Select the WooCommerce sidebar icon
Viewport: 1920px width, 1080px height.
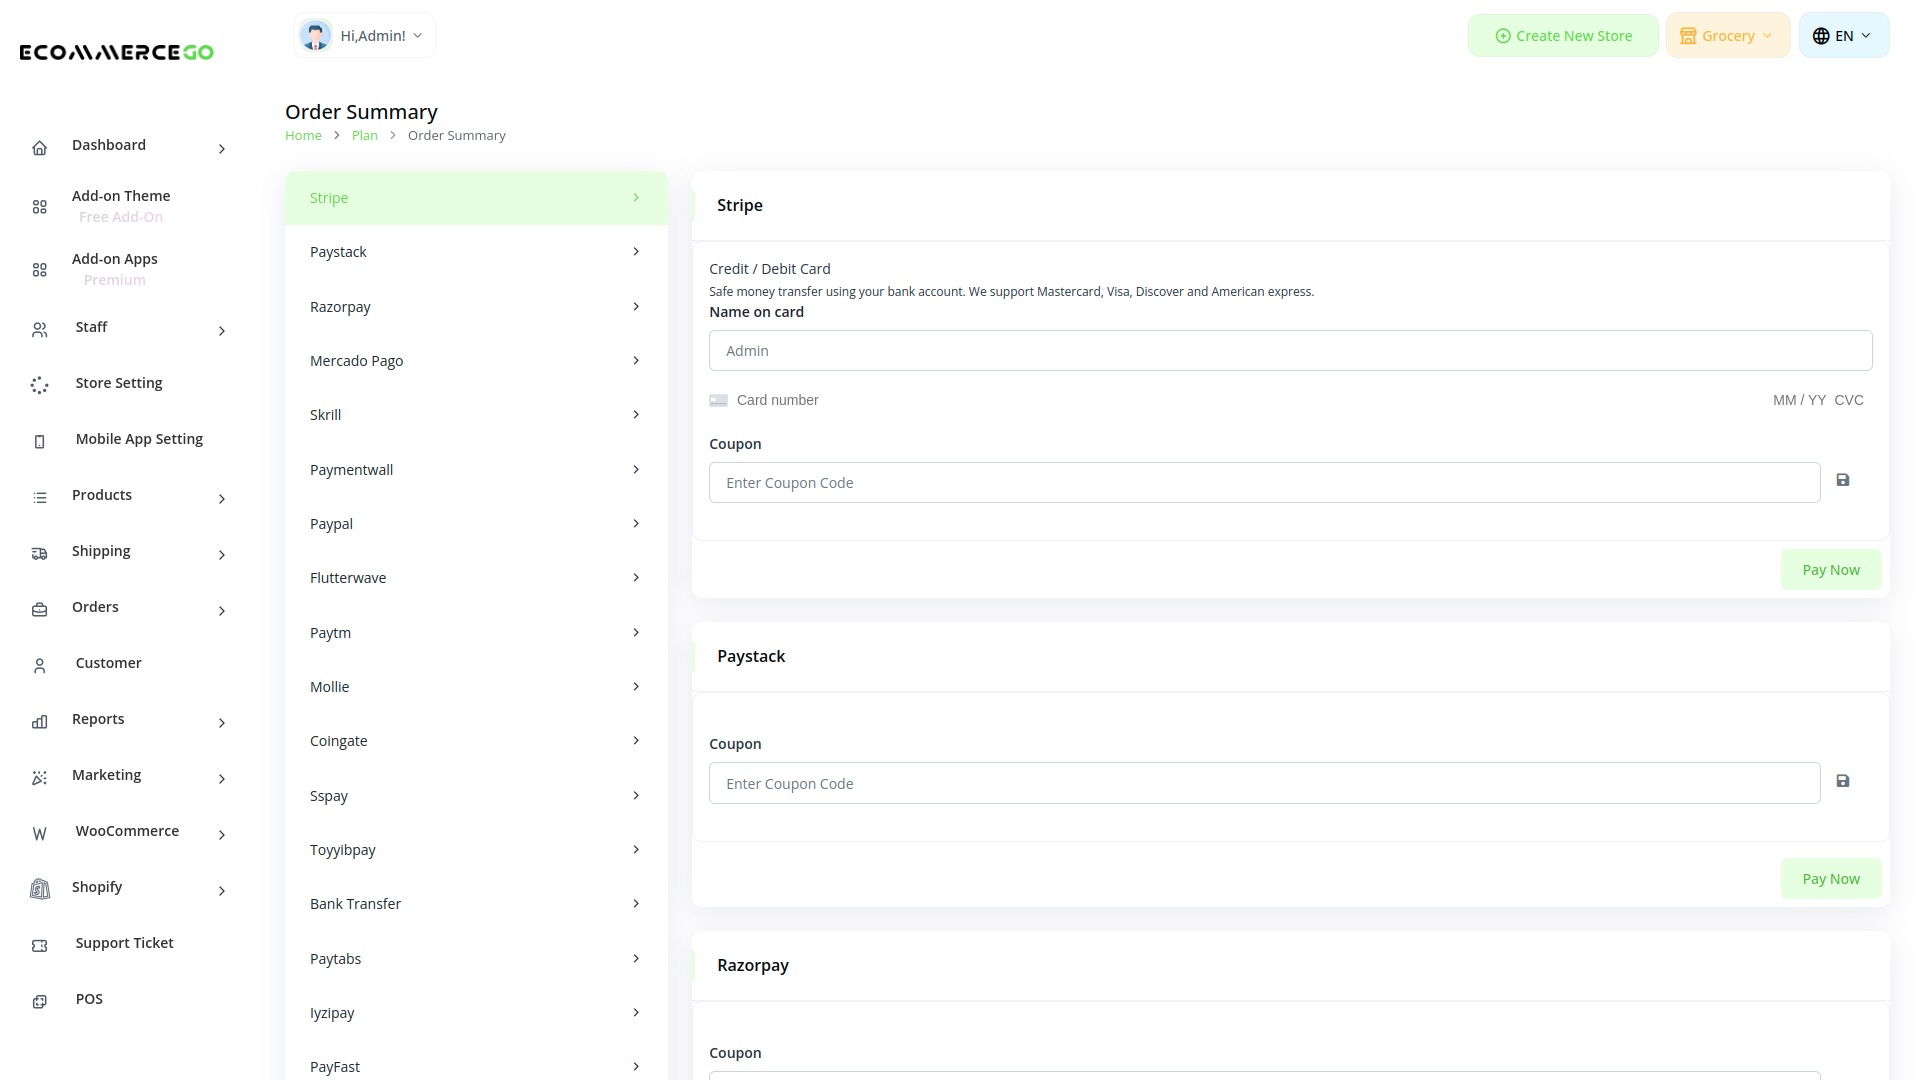pyautogui.click(x=39, y=833)
